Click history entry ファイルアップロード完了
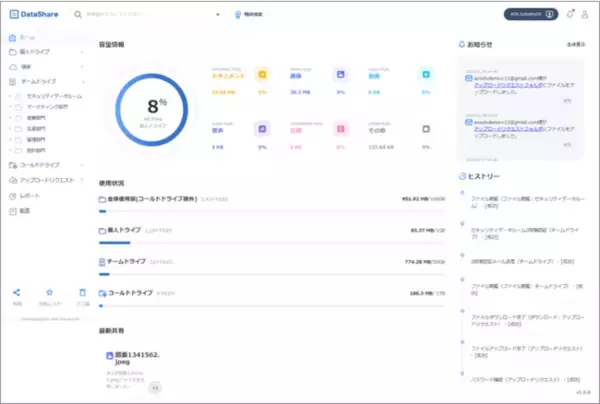Image resolution: width=600 pixels, height=404 pixels. coord(527,352)
